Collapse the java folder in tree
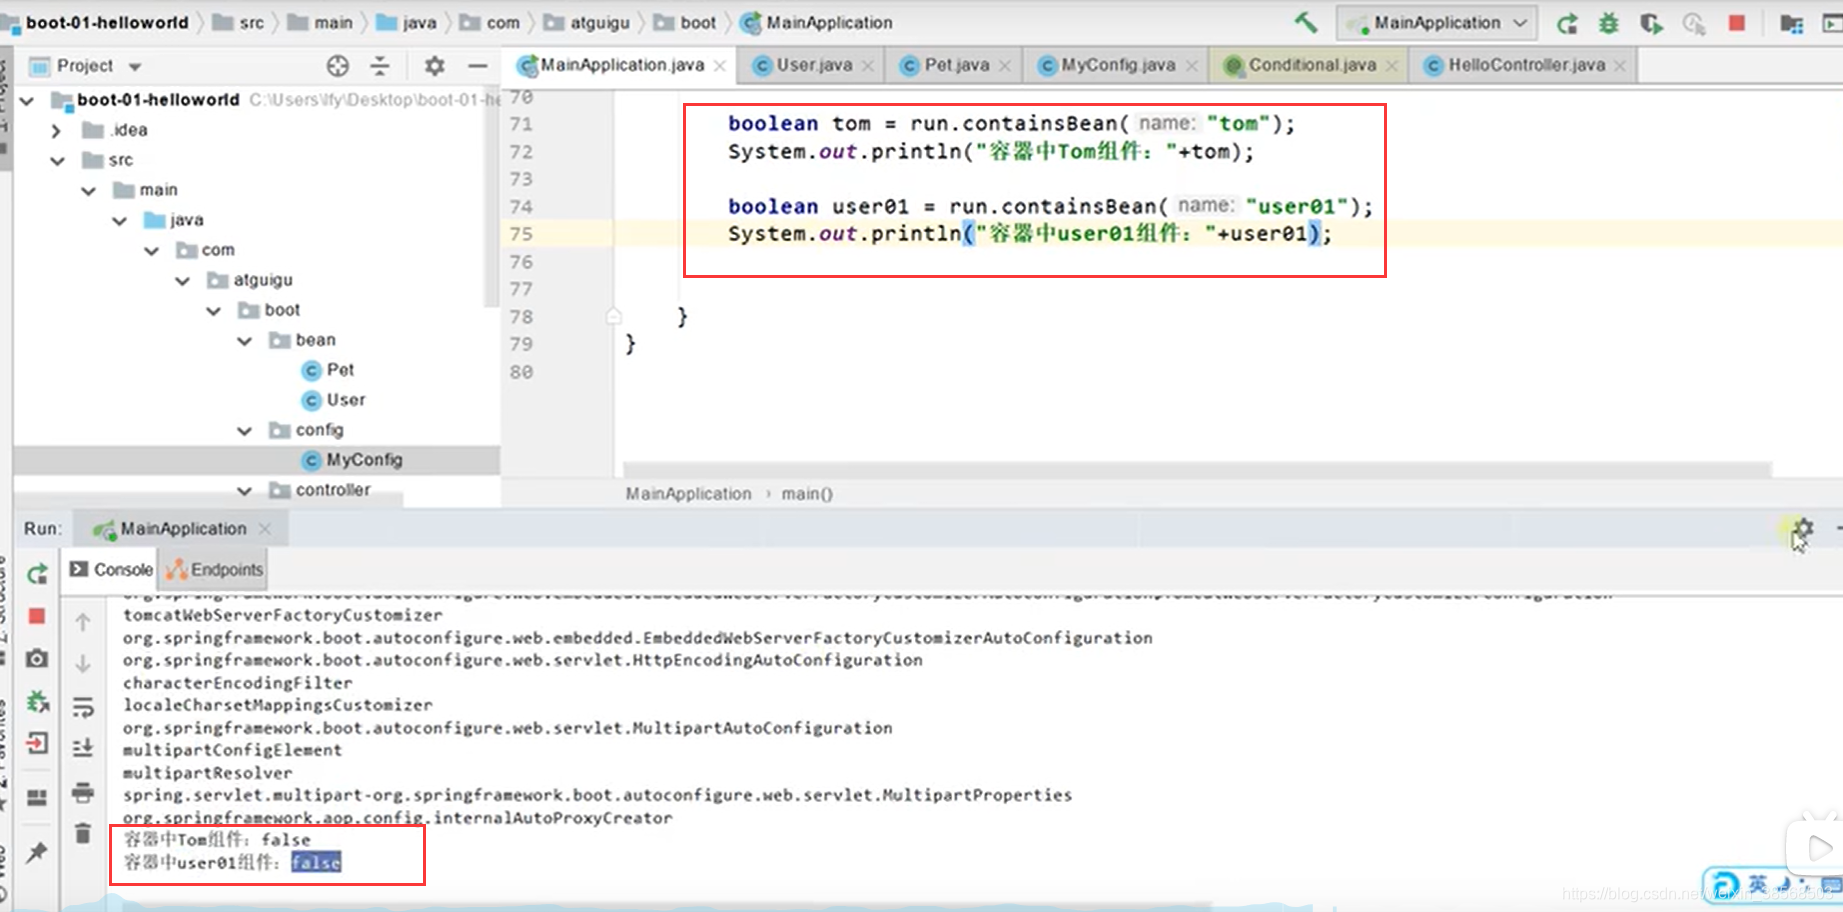 (x=120, y=220)
